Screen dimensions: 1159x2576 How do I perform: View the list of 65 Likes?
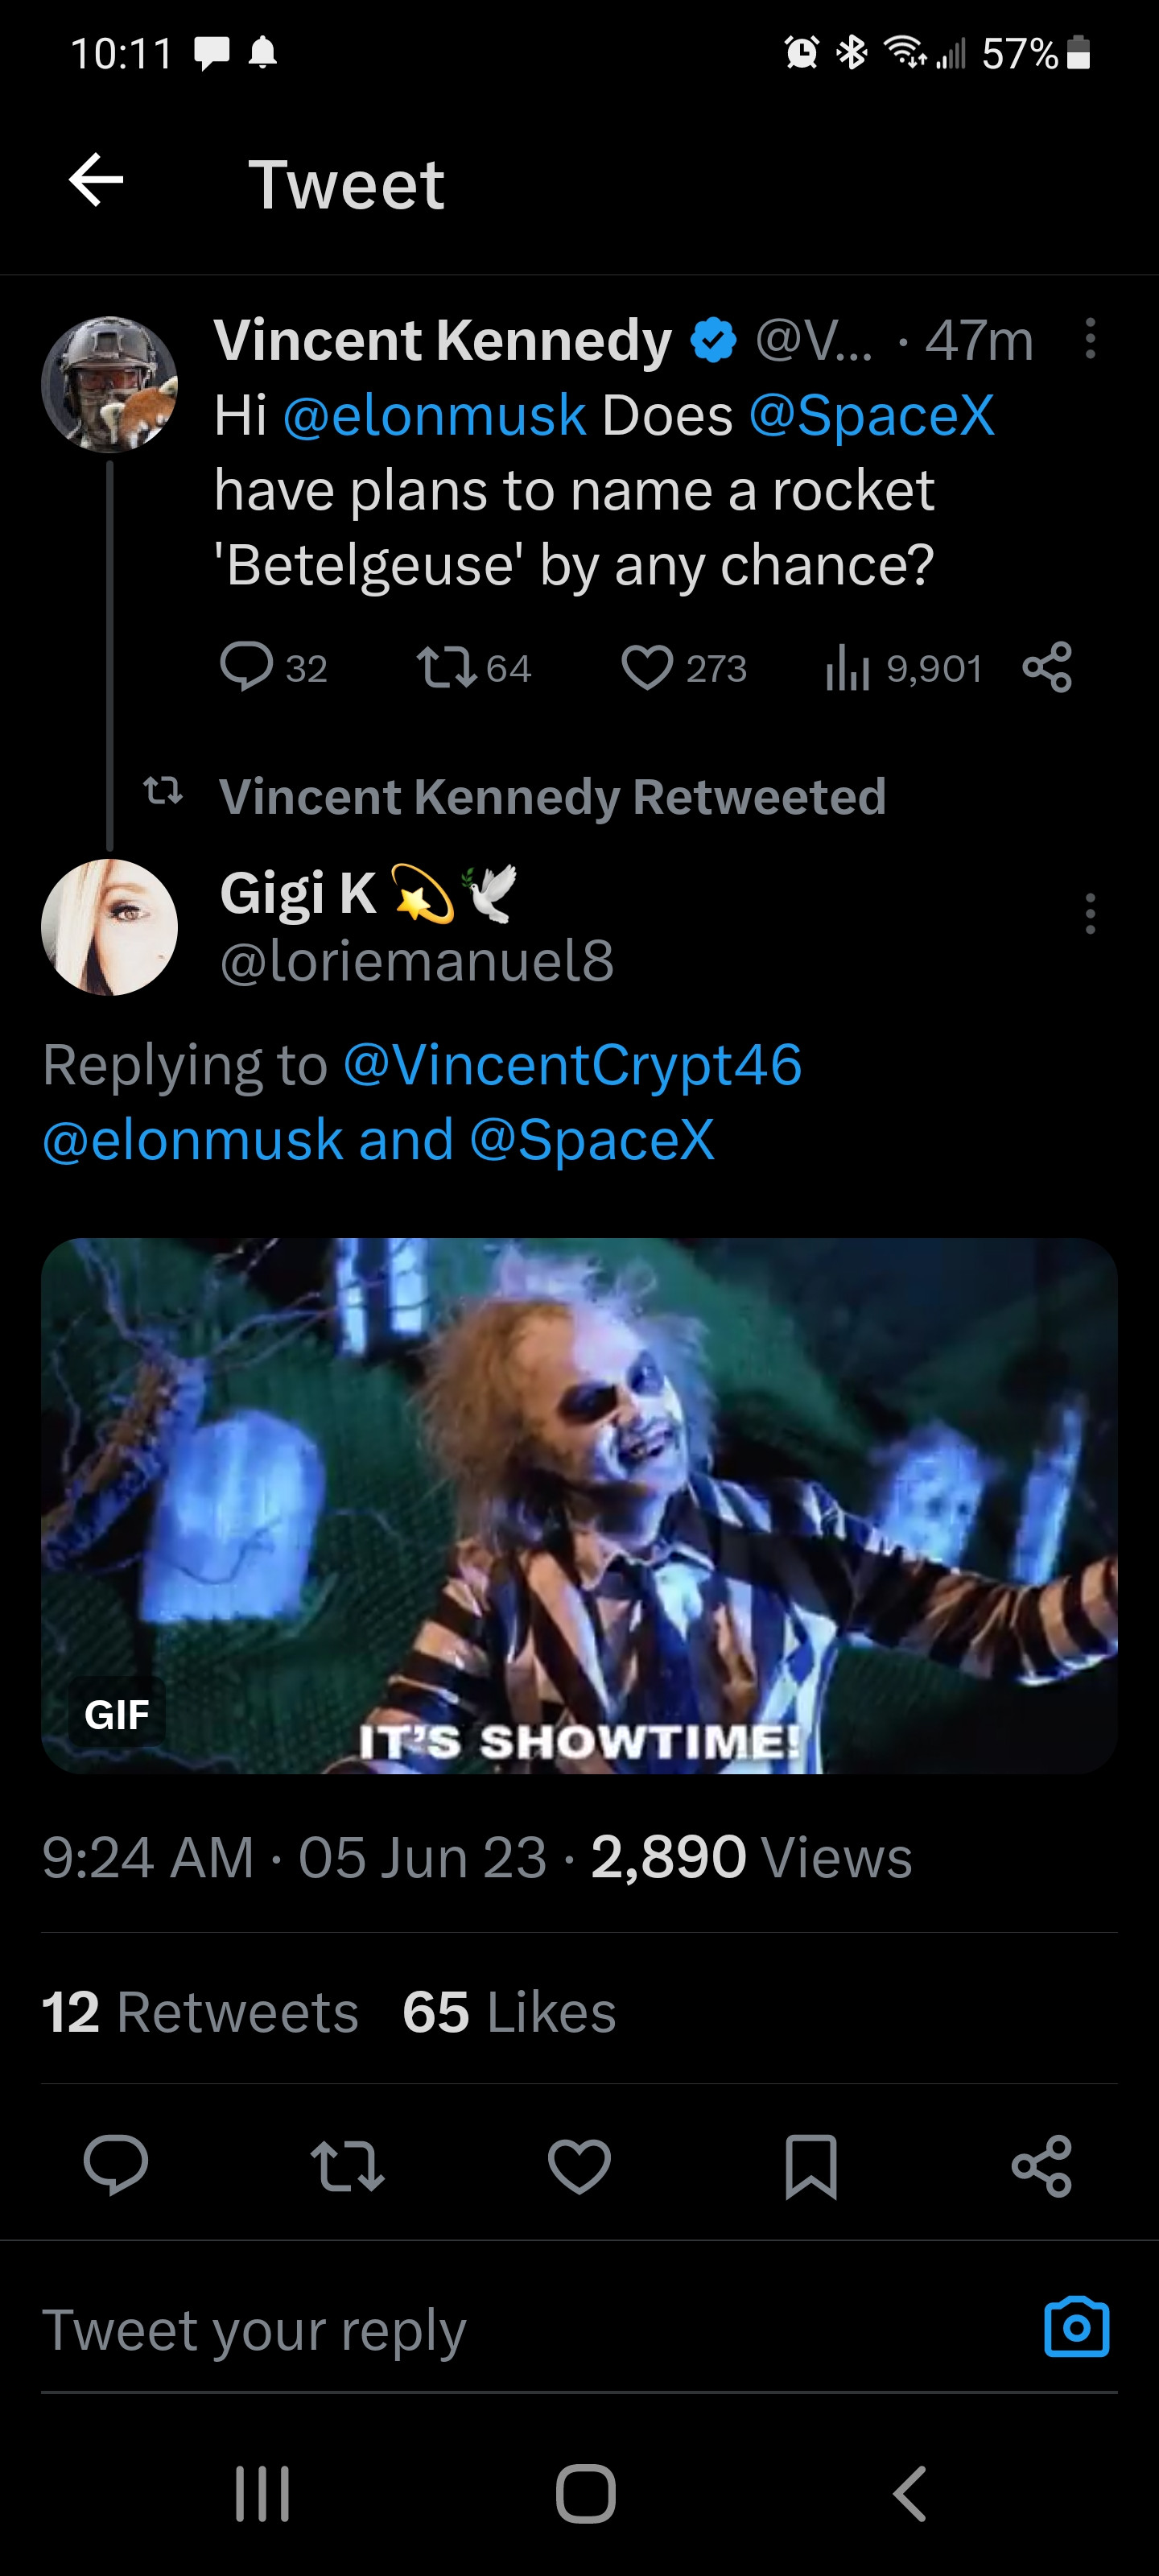pyautogui.click(x=509, y=2012)
